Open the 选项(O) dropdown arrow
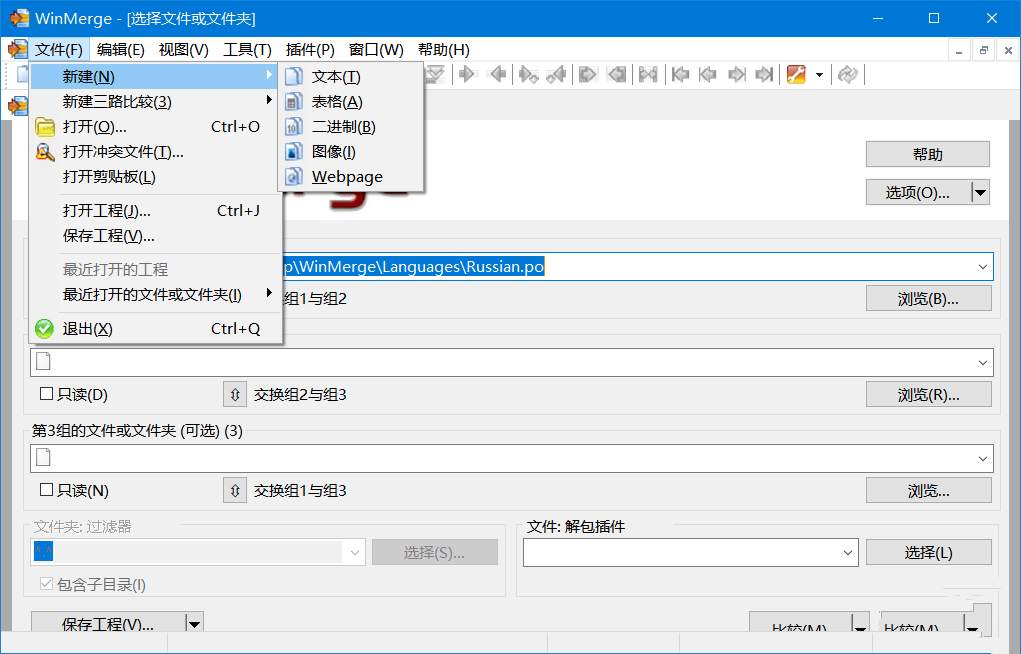This screenshot has width=1021, height=654. click(979, 192)
